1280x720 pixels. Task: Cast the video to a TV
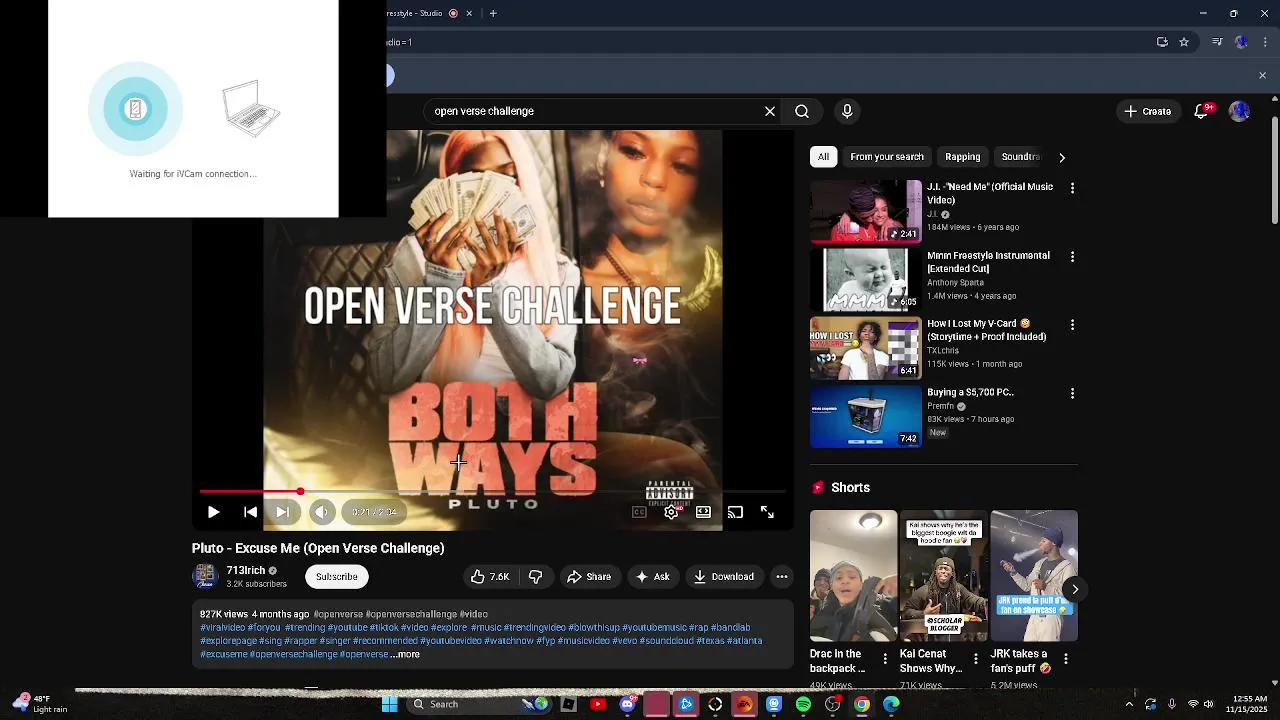pos(735,512)
